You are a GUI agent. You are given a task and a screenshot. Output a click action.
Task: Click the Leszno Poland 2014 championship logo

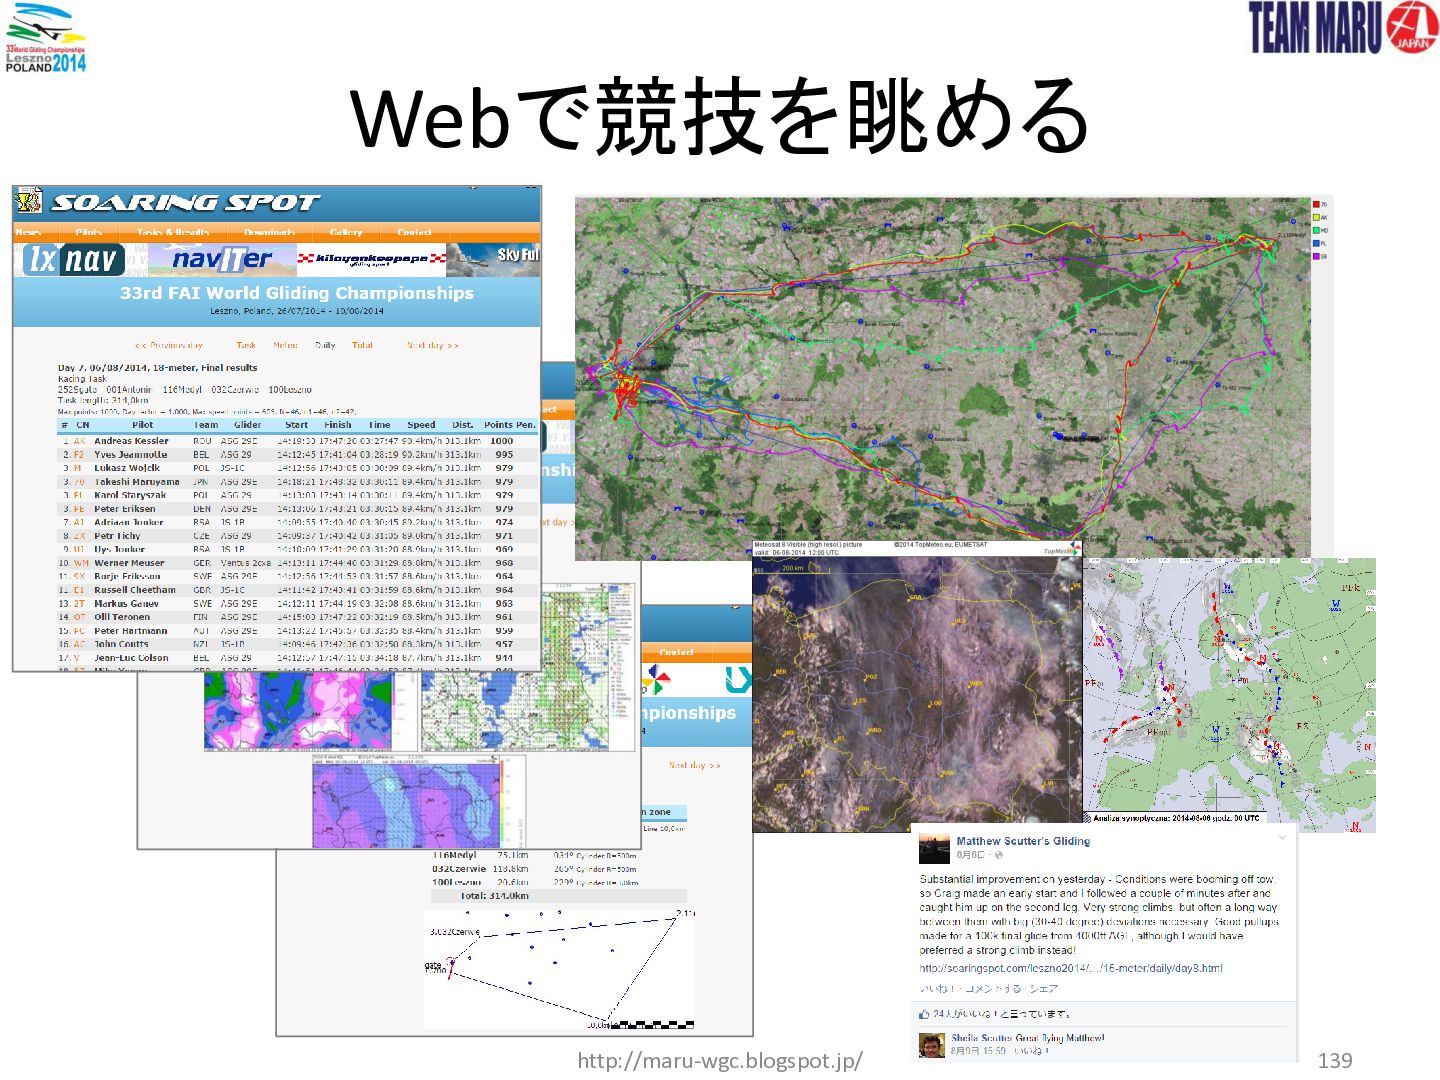coord(45,40)
